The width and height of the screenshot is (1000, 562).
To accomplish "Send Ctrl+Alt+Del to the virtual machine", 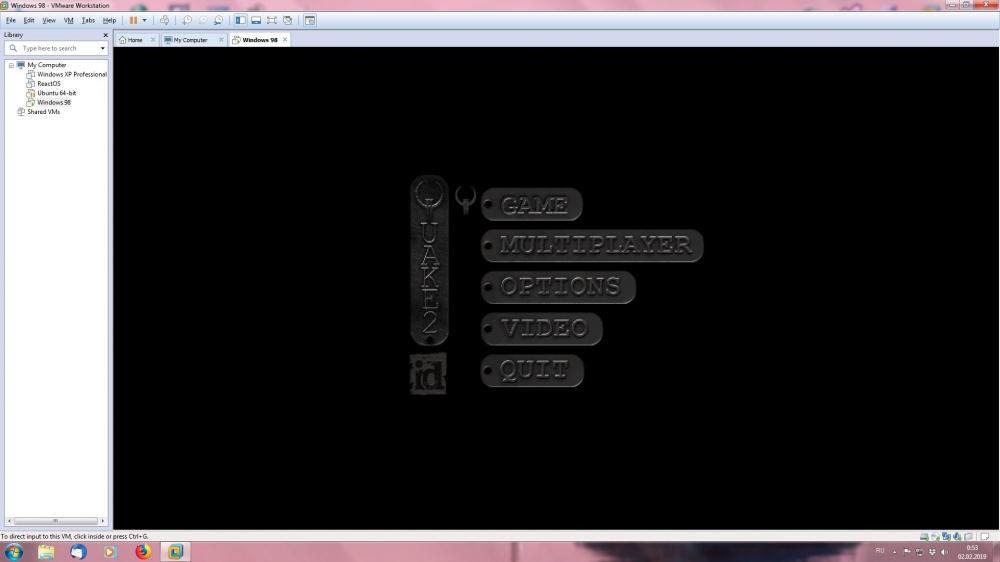I will click(x=165, y=20).
